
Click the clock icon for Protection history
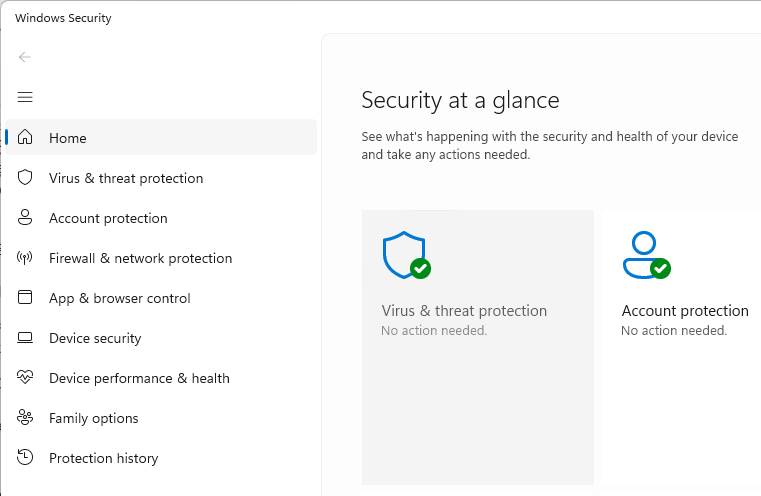[25, 457]
